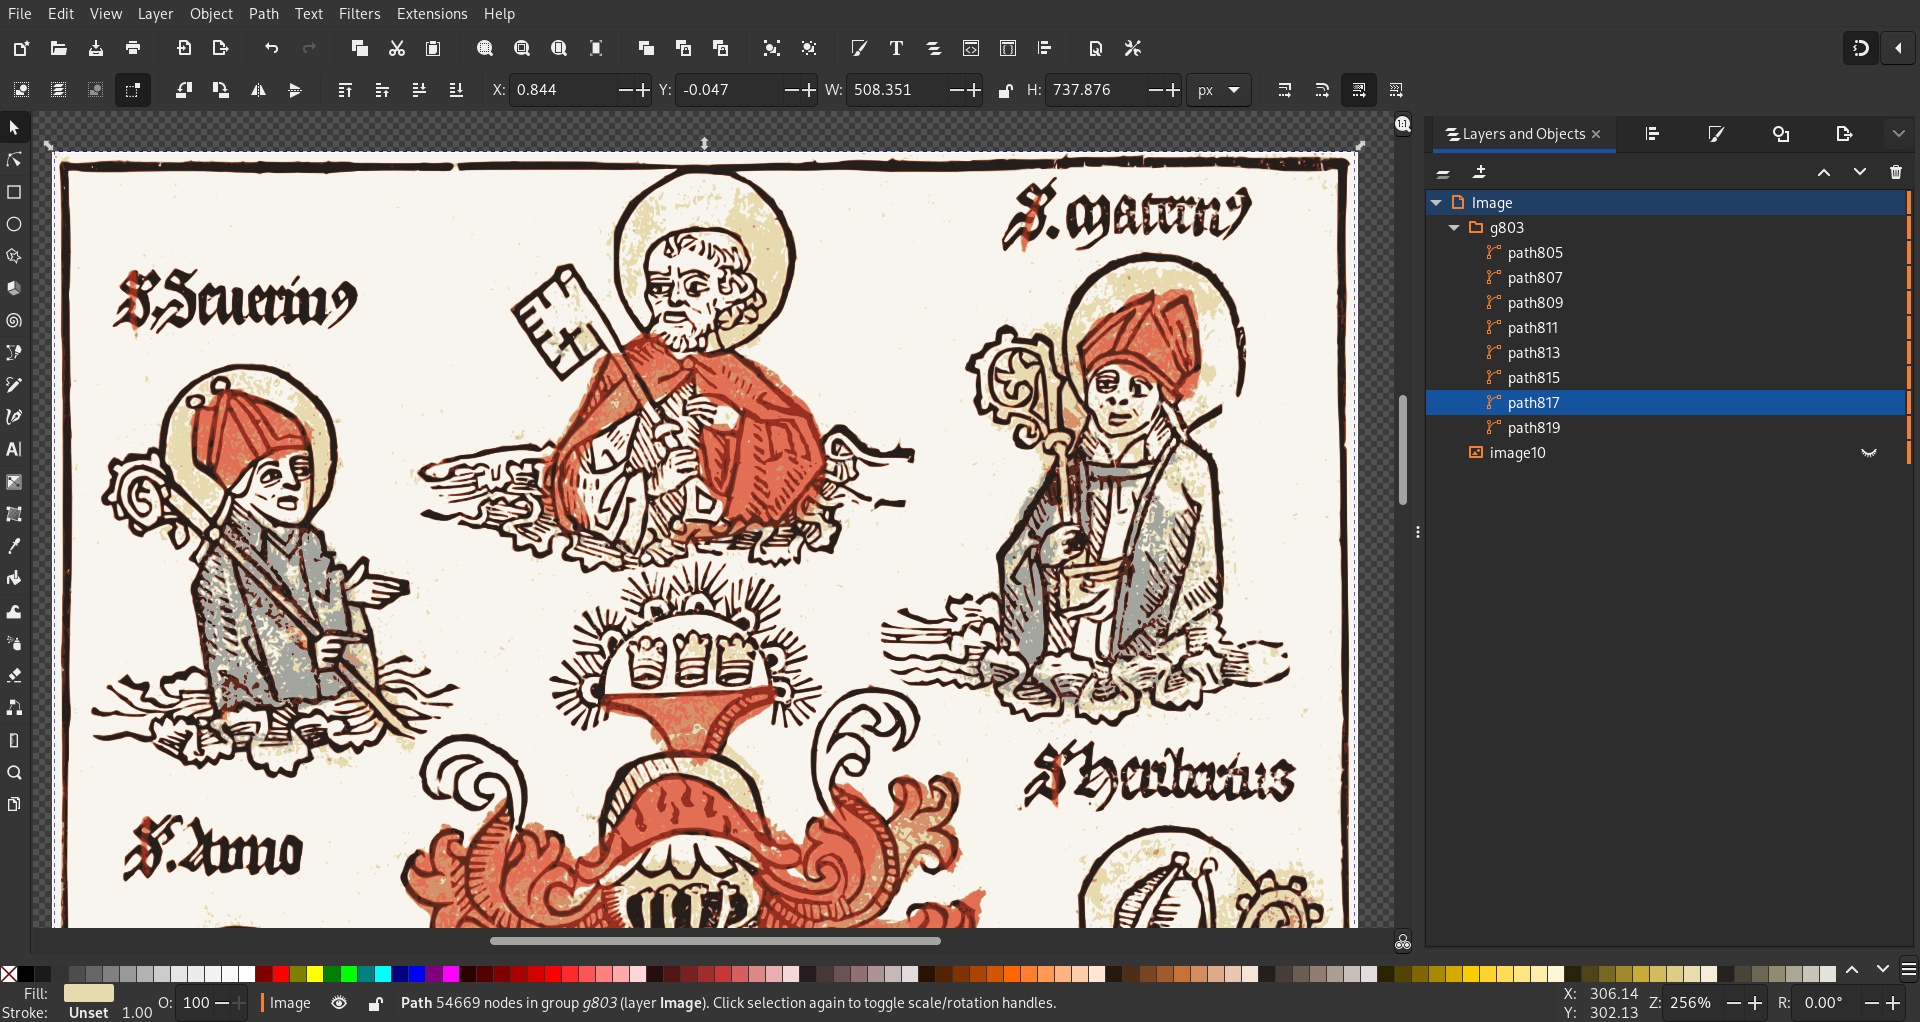Toggle layer lock in status bar

(x=375, y=1003)
